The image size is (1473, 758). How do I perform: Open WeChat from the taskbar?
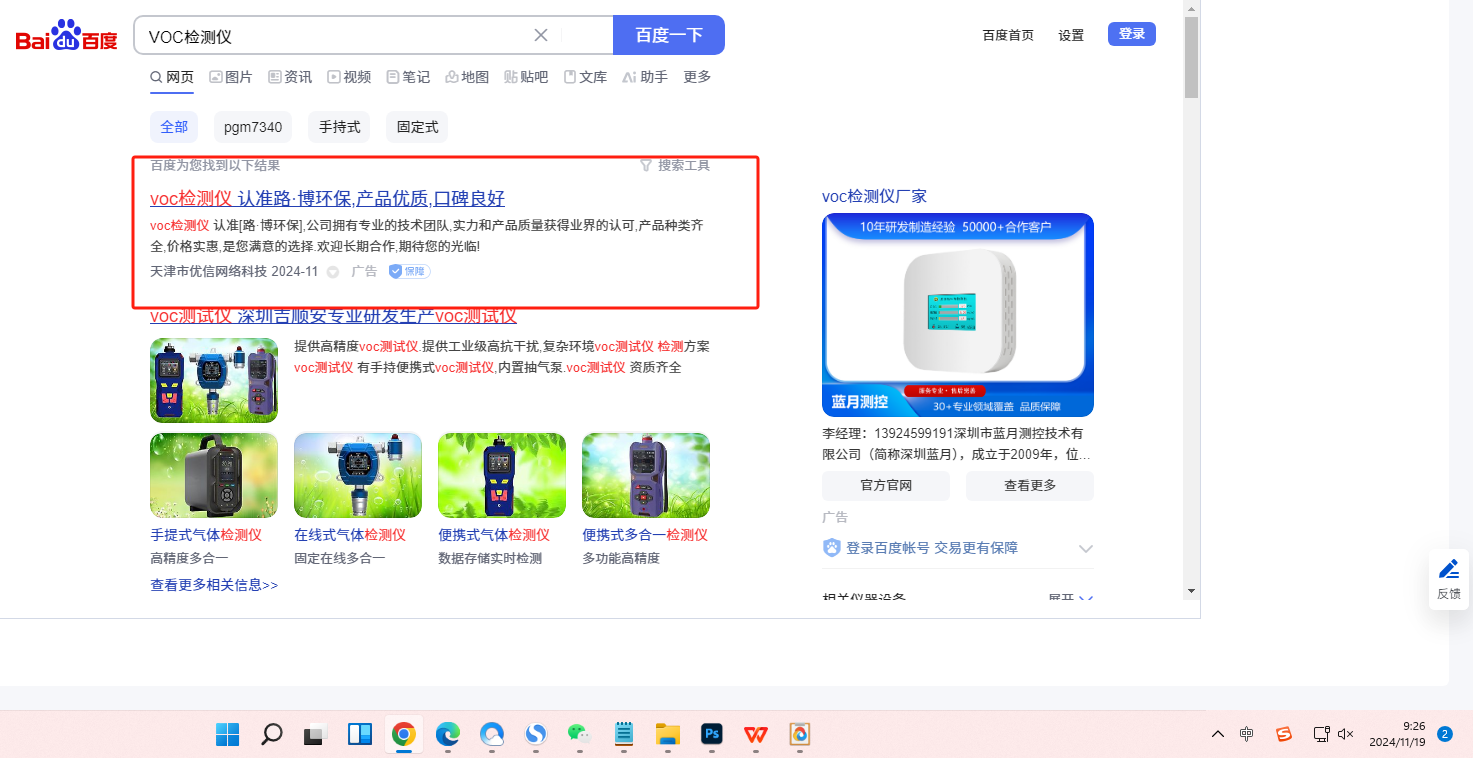point(579,735)
